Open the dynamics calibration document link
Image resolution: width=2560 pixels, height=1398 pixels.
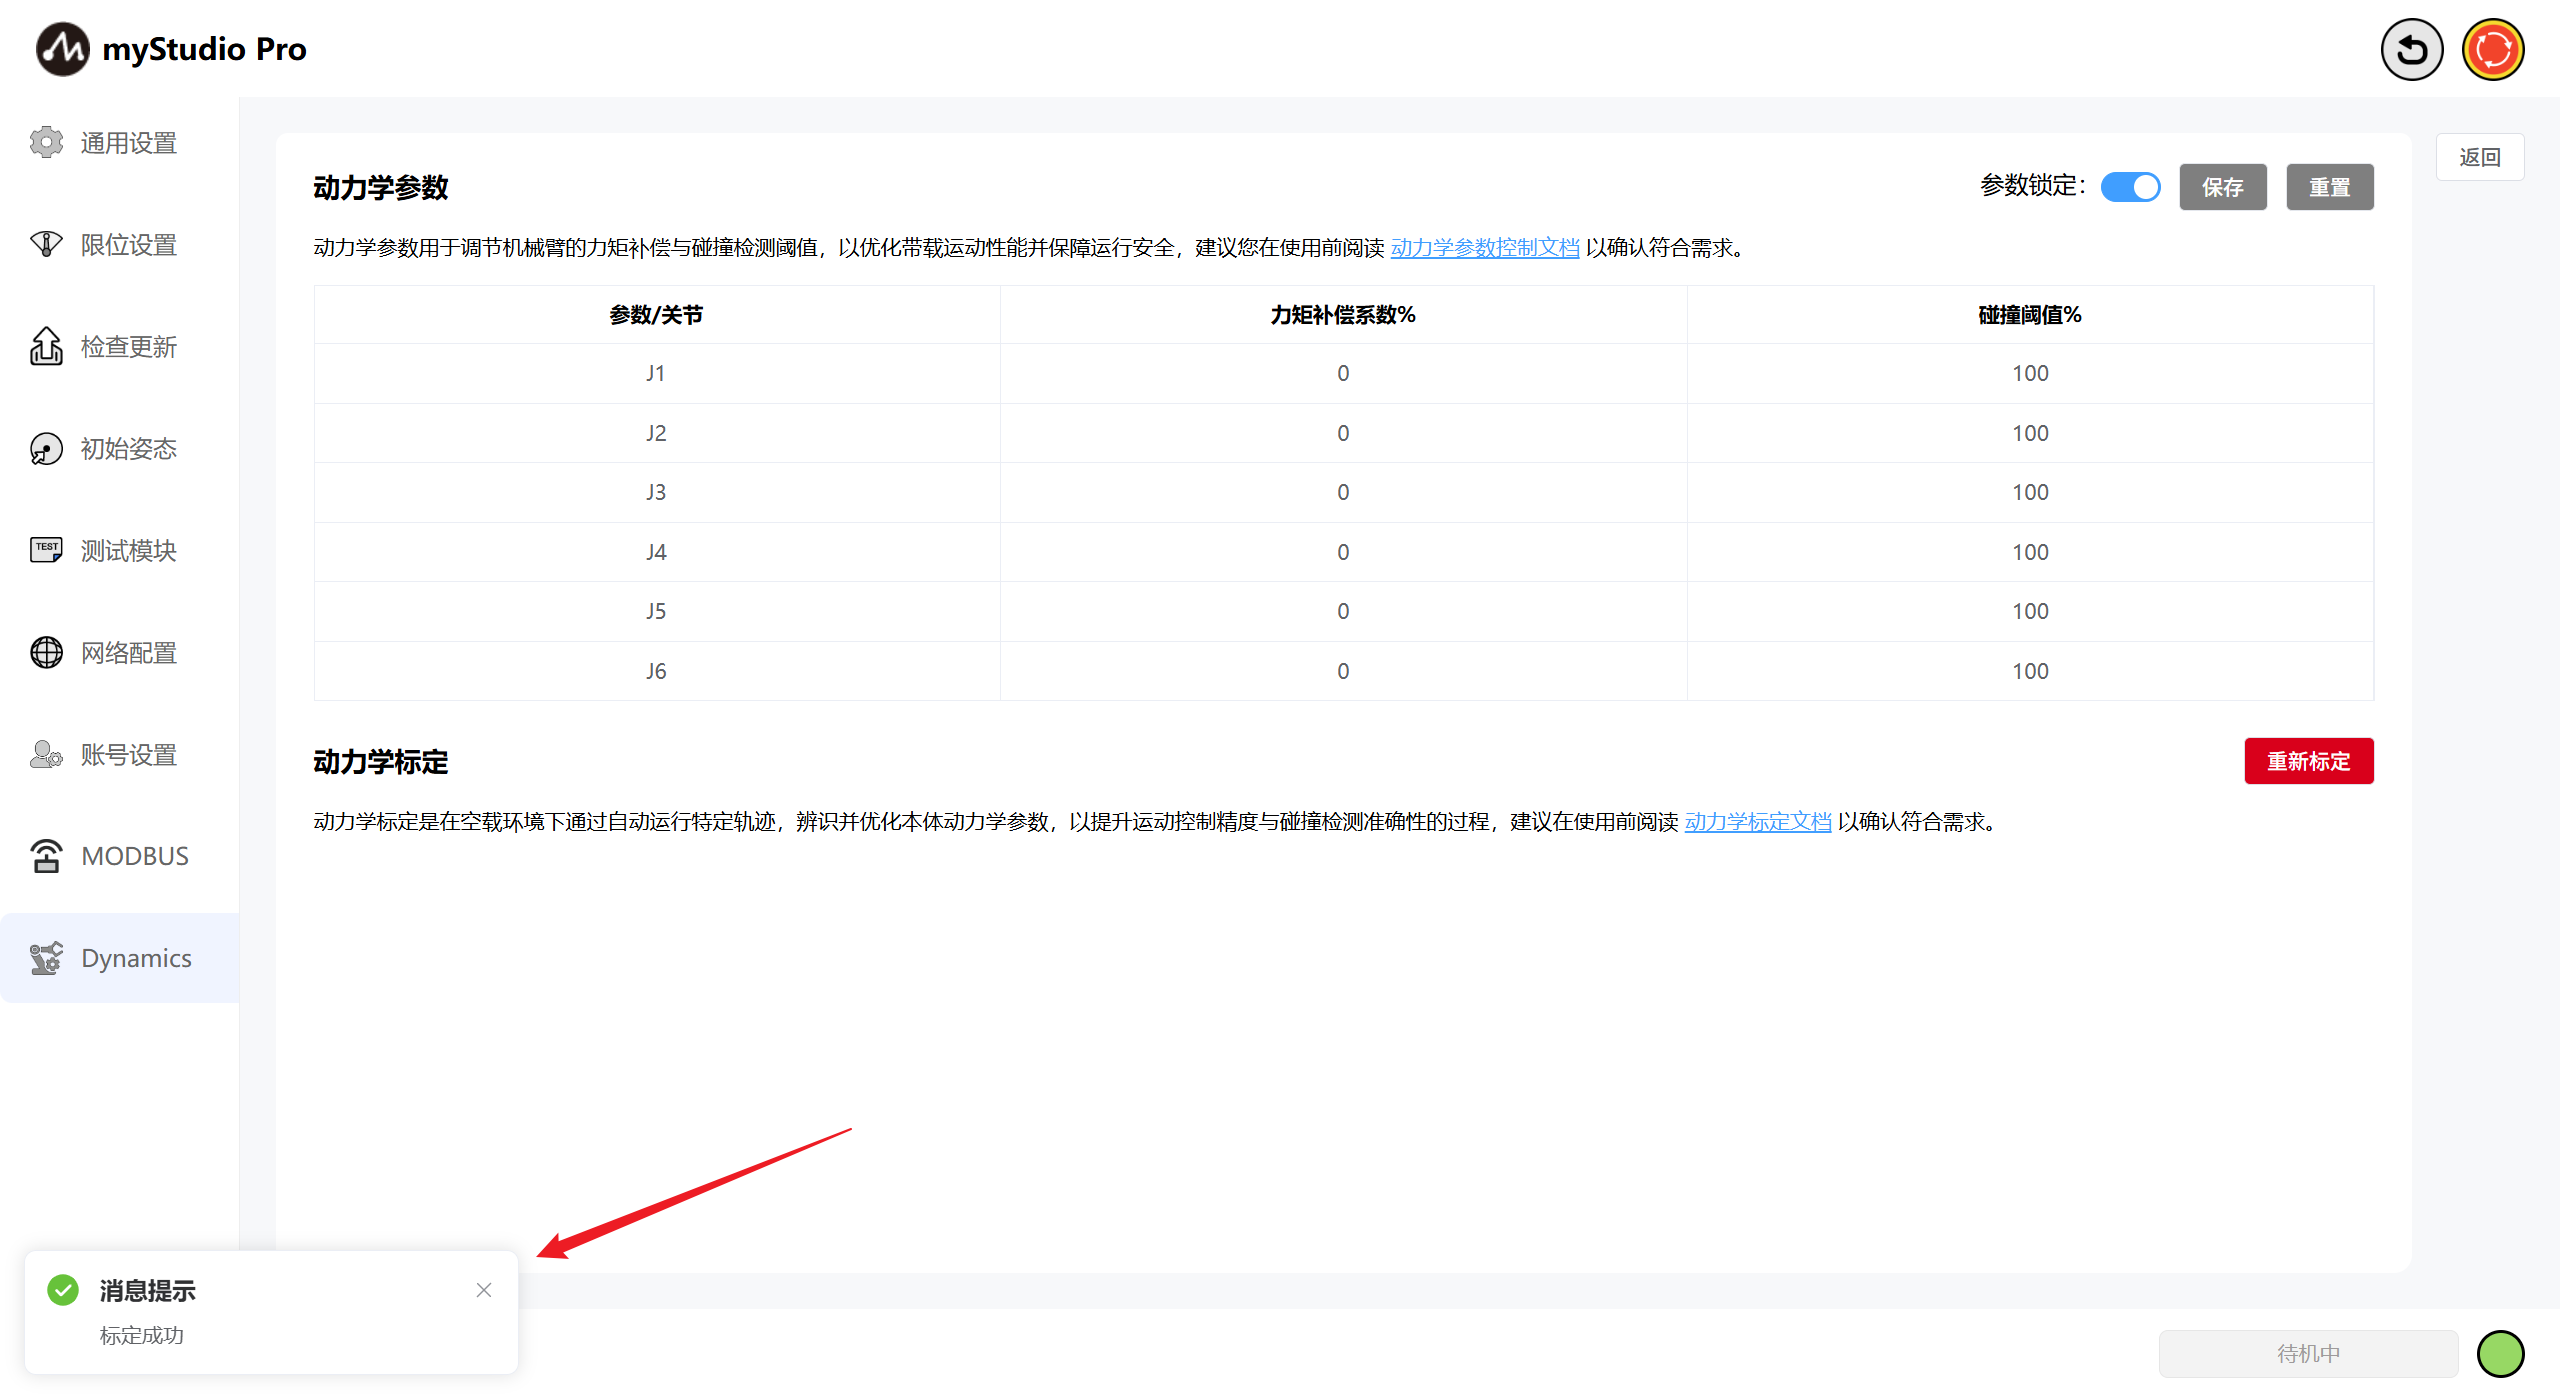coord(1757,822)
